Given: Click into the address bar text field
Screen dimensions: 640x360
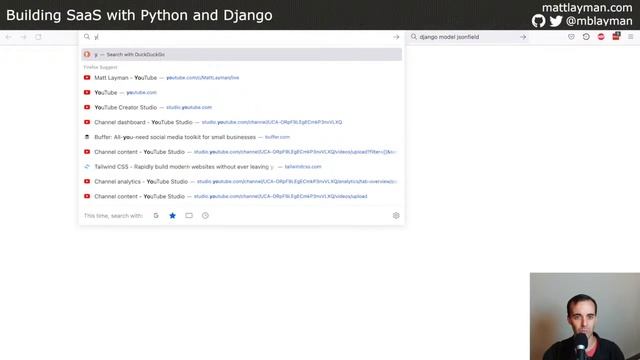Looking at the screenshot, I should [243, 37].
